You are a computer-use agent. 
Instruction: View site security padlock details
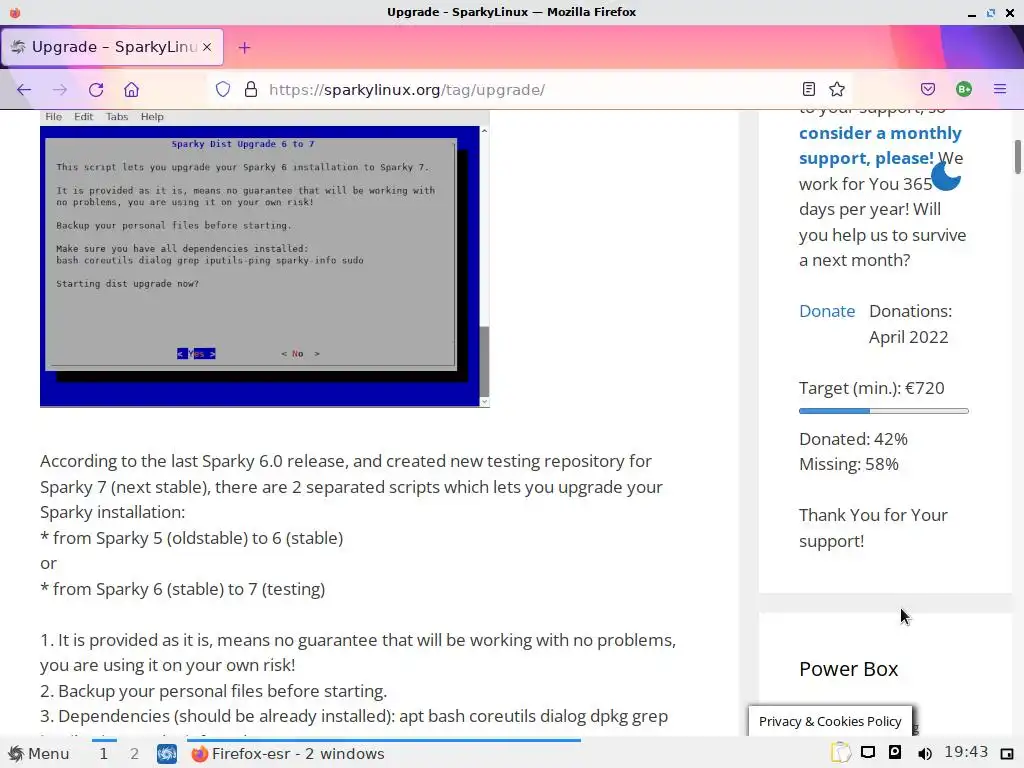point(251,89)
